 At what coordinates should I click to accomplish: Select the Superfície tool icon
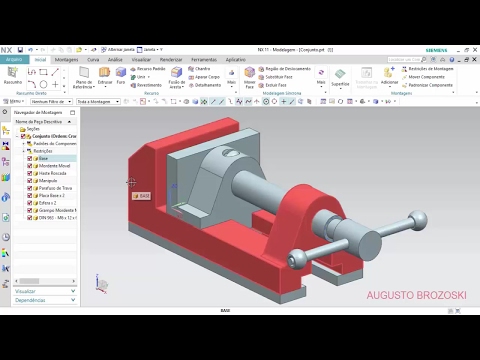(x=340, y=77)
